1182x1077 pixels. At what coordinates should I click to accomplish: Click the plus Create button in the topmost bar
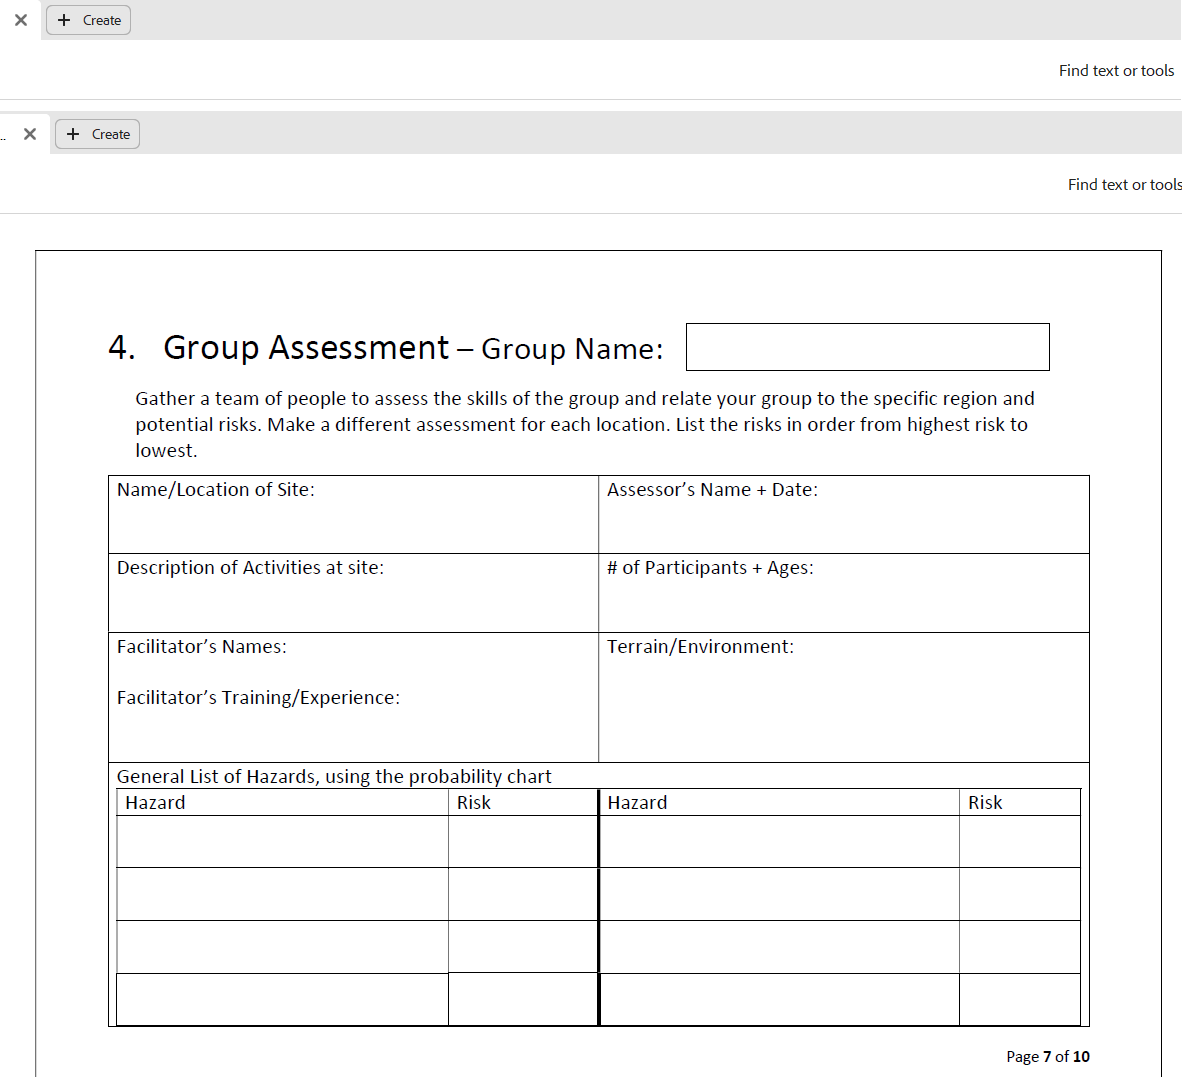tap(89, 20)
